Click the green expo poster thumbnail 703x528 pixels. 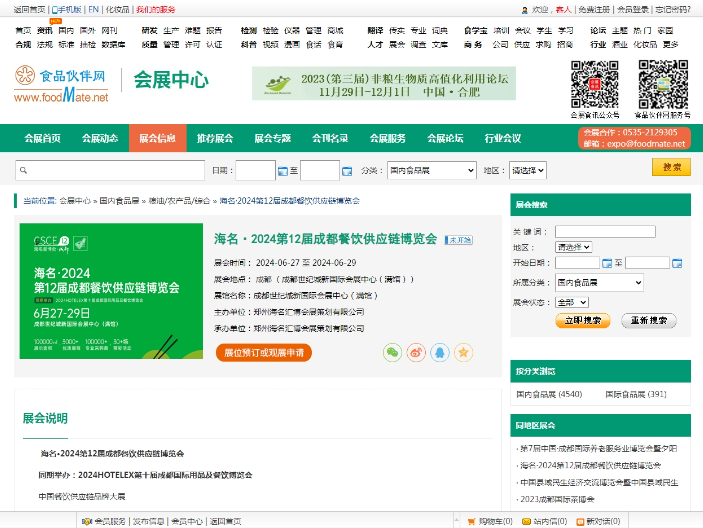(111, 291)
